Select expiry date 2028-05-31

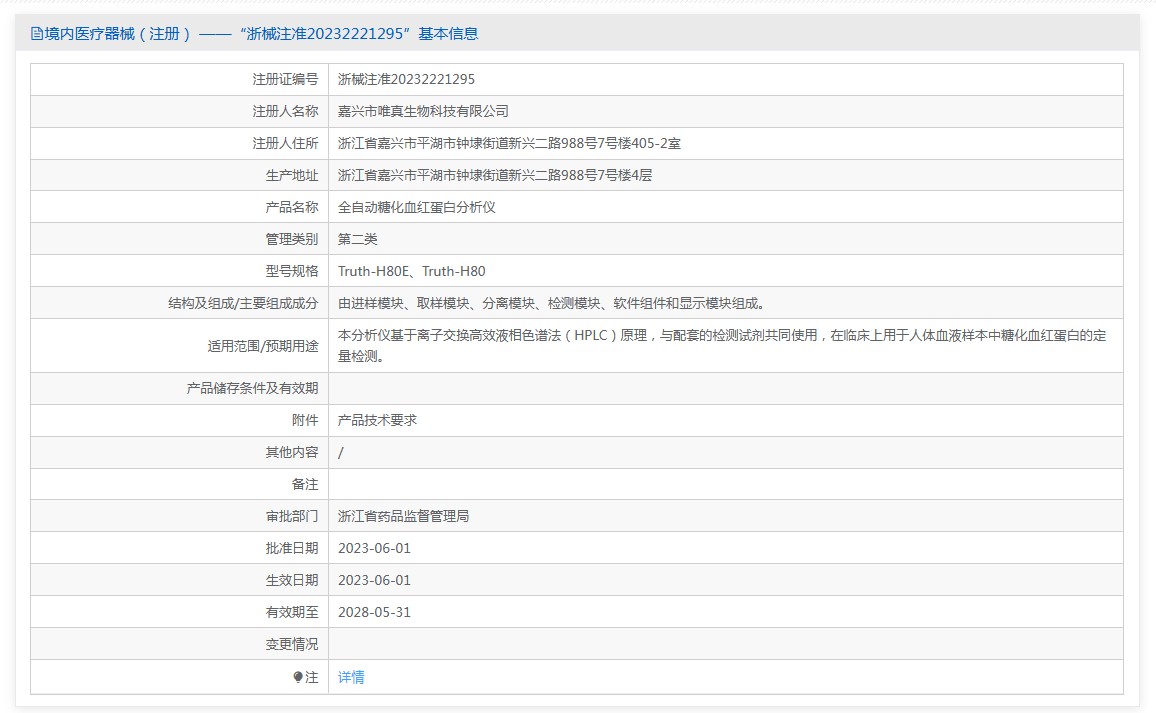(375, 612)
